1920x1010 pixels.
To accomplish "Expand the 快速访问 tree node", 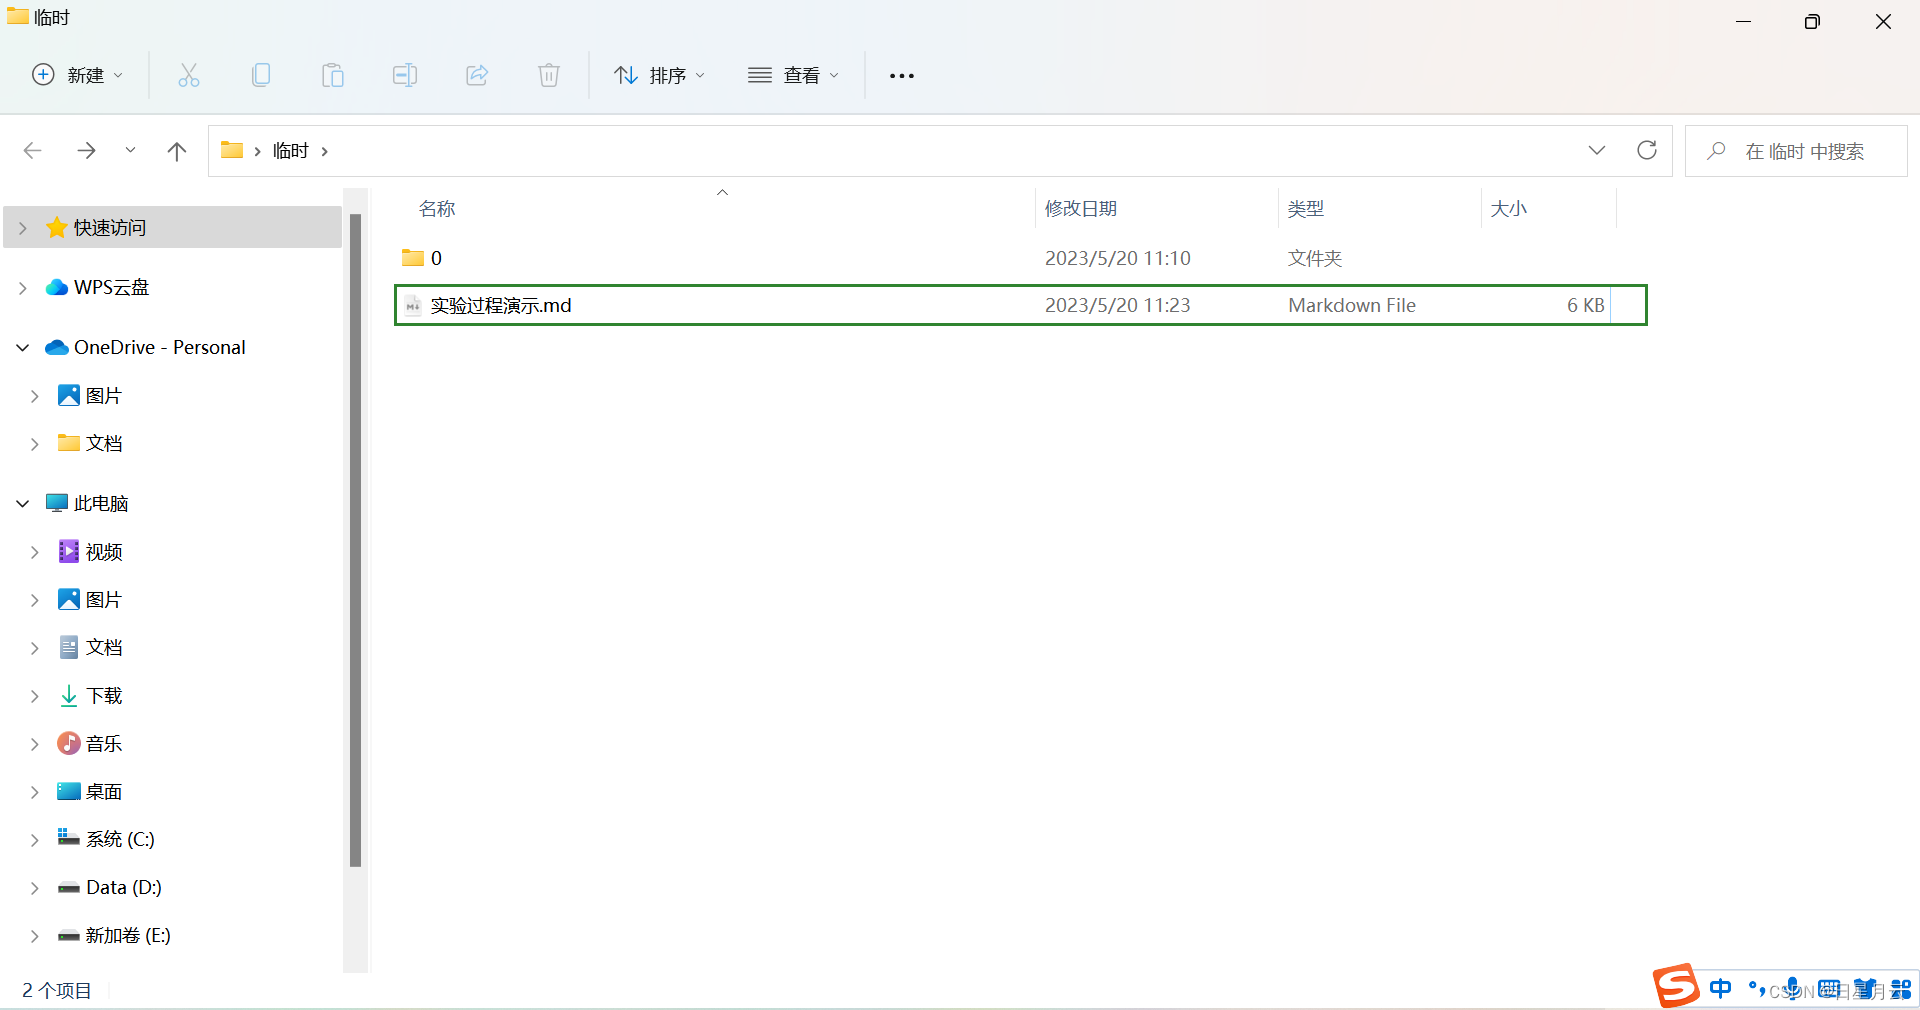I will click(23, 228).
